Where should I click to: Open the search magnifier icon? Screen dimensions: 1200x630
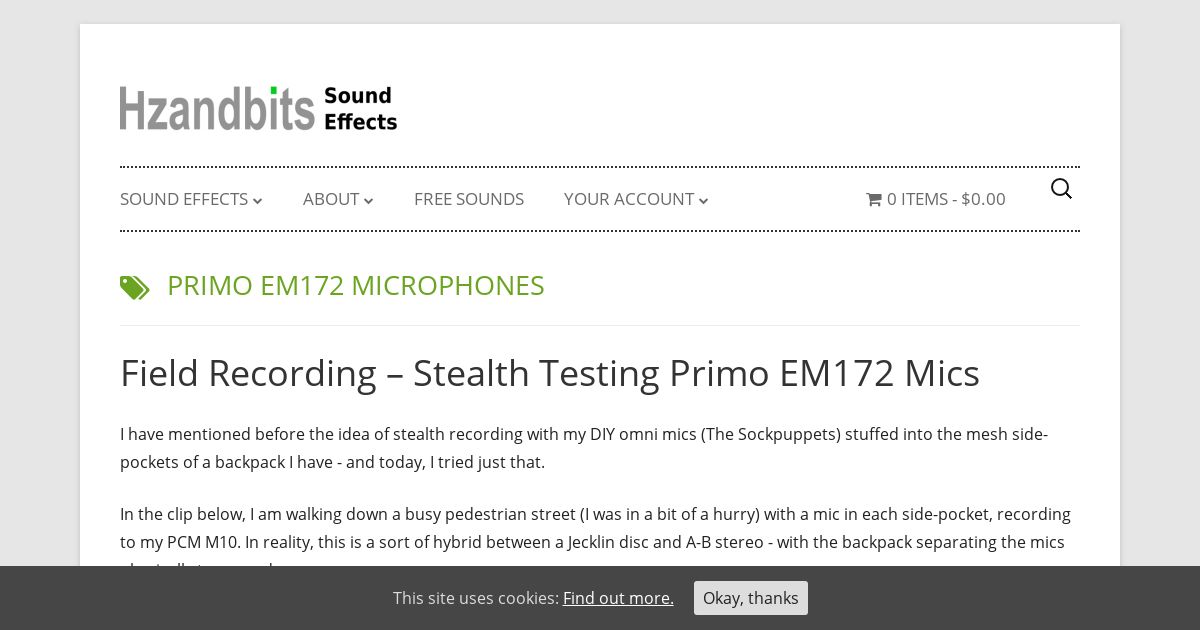click(x=1061, y=189)
